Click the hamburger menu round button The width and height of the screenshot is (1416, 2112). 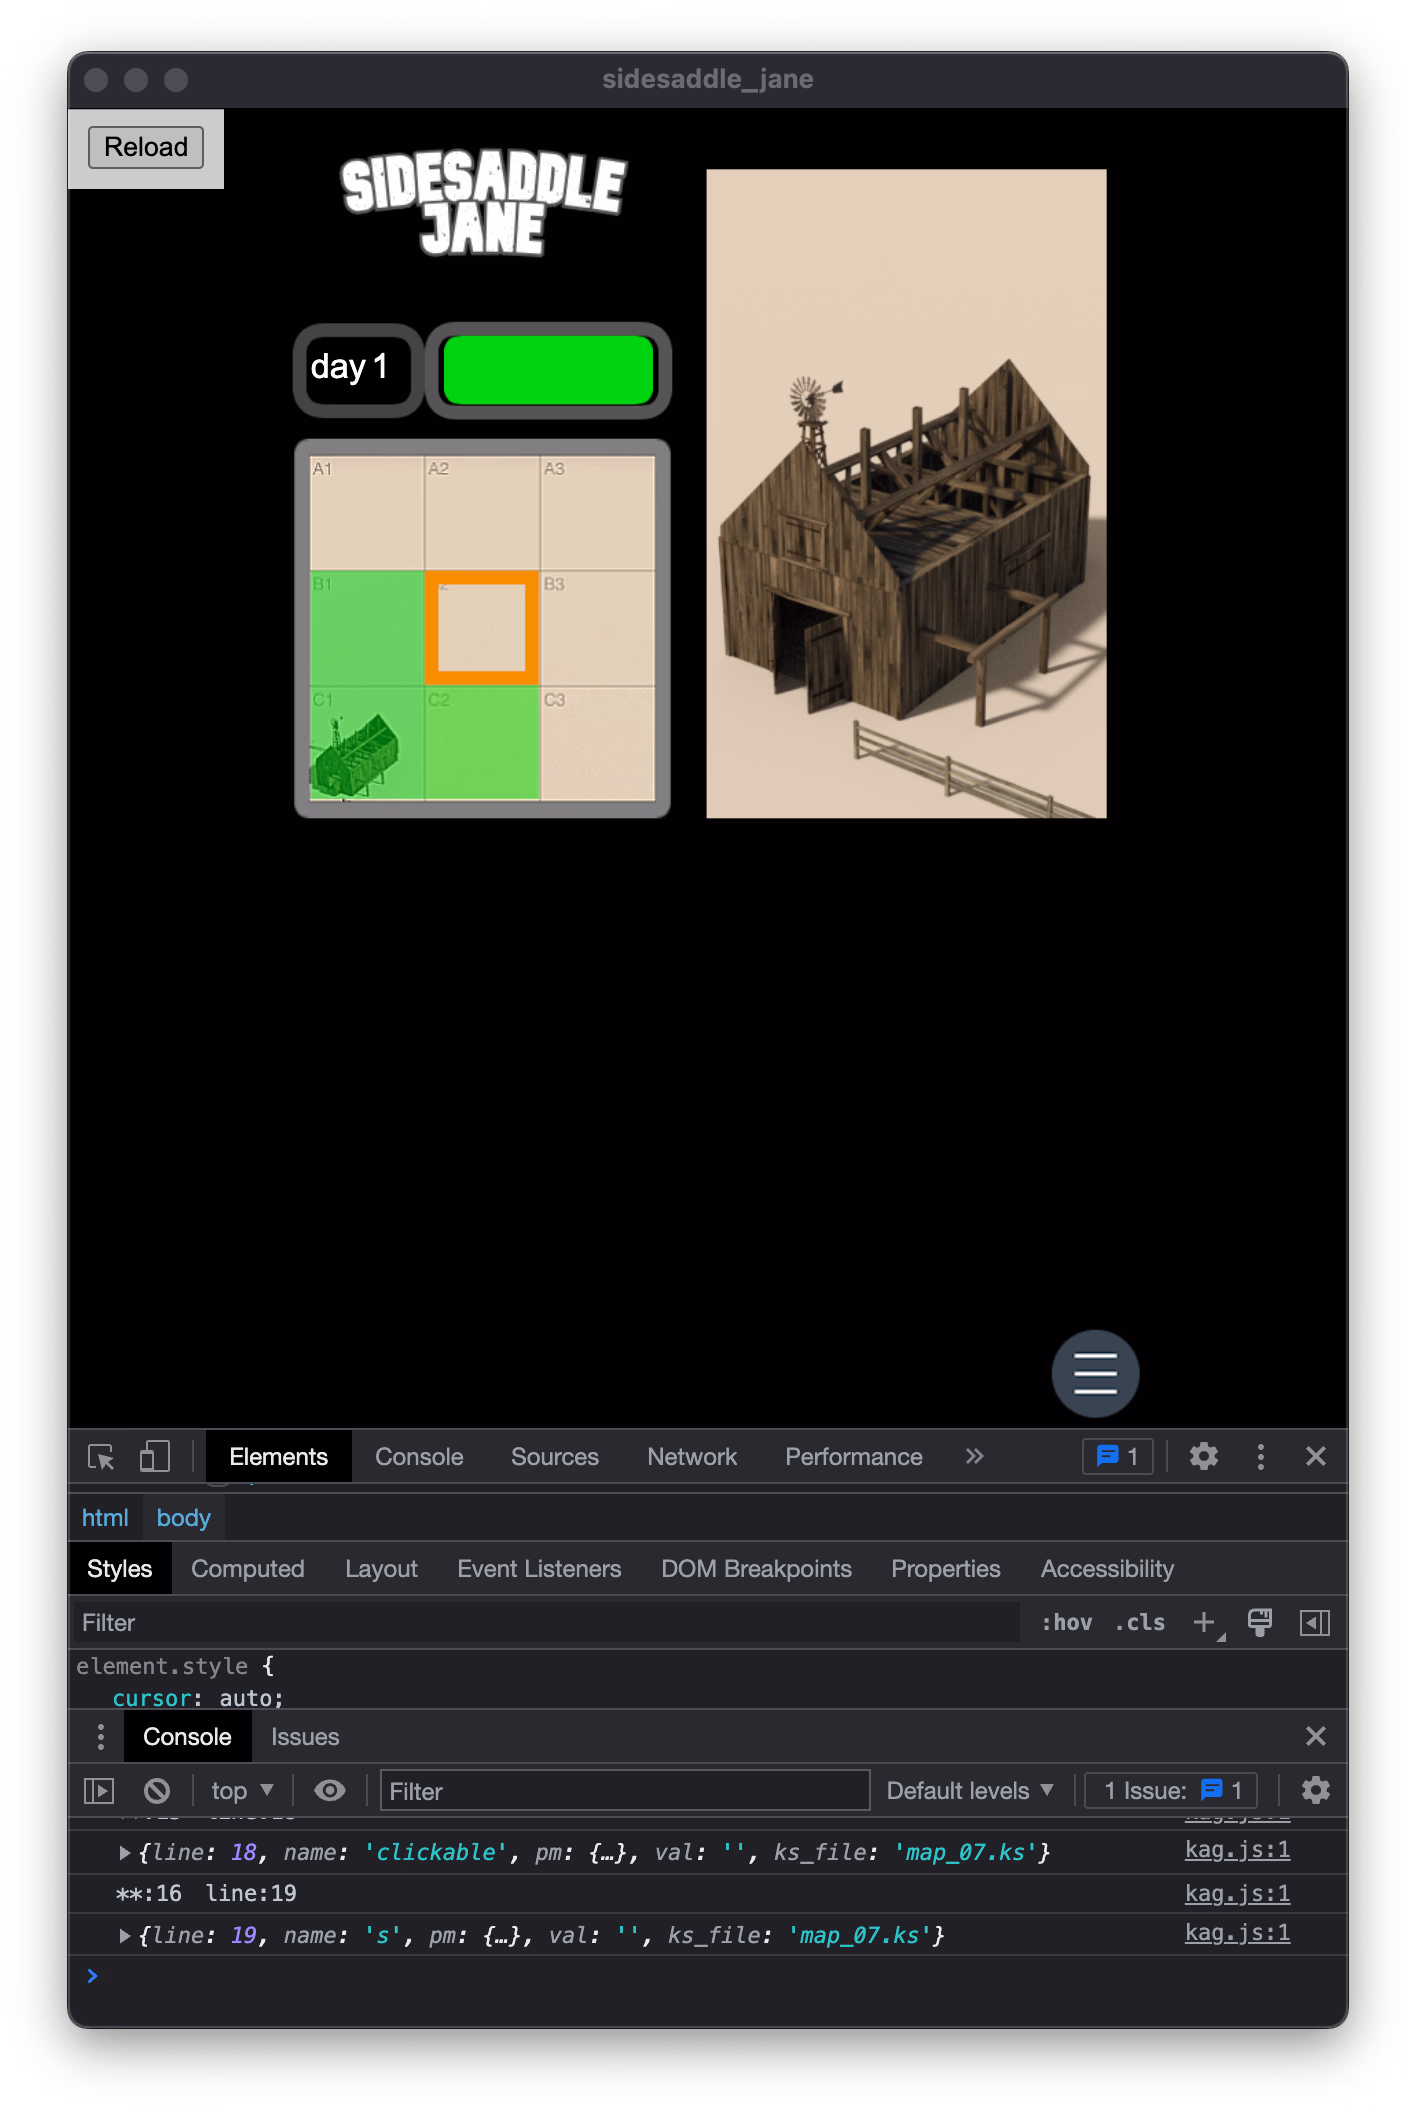click(x=1095, y=1374)
